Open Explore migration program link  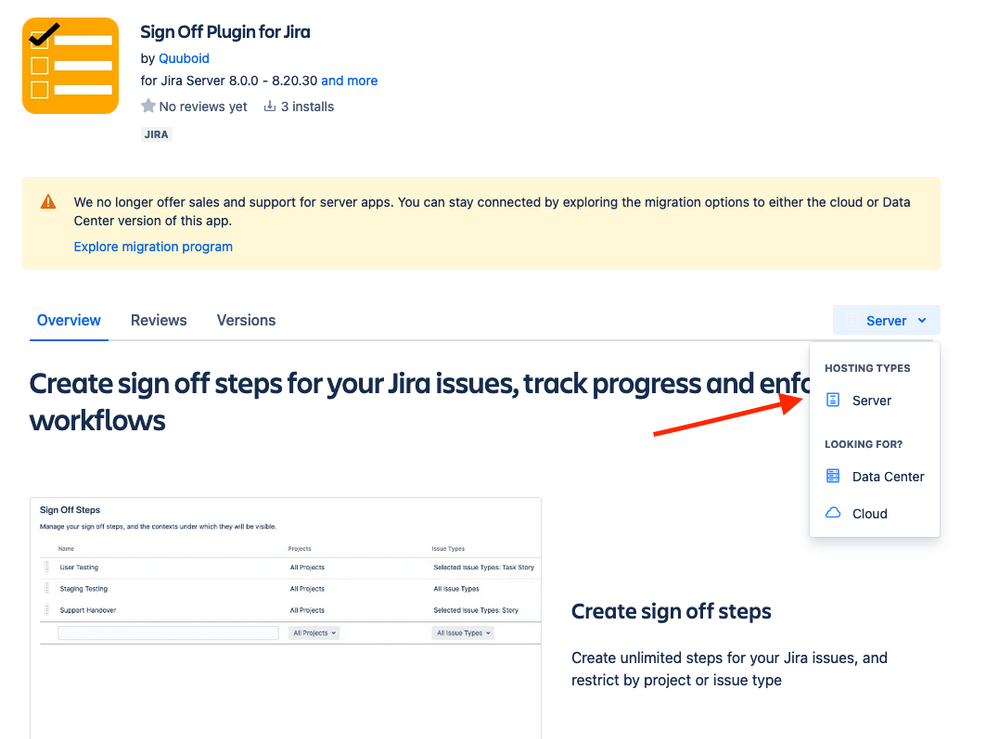[x=153, y=247]
